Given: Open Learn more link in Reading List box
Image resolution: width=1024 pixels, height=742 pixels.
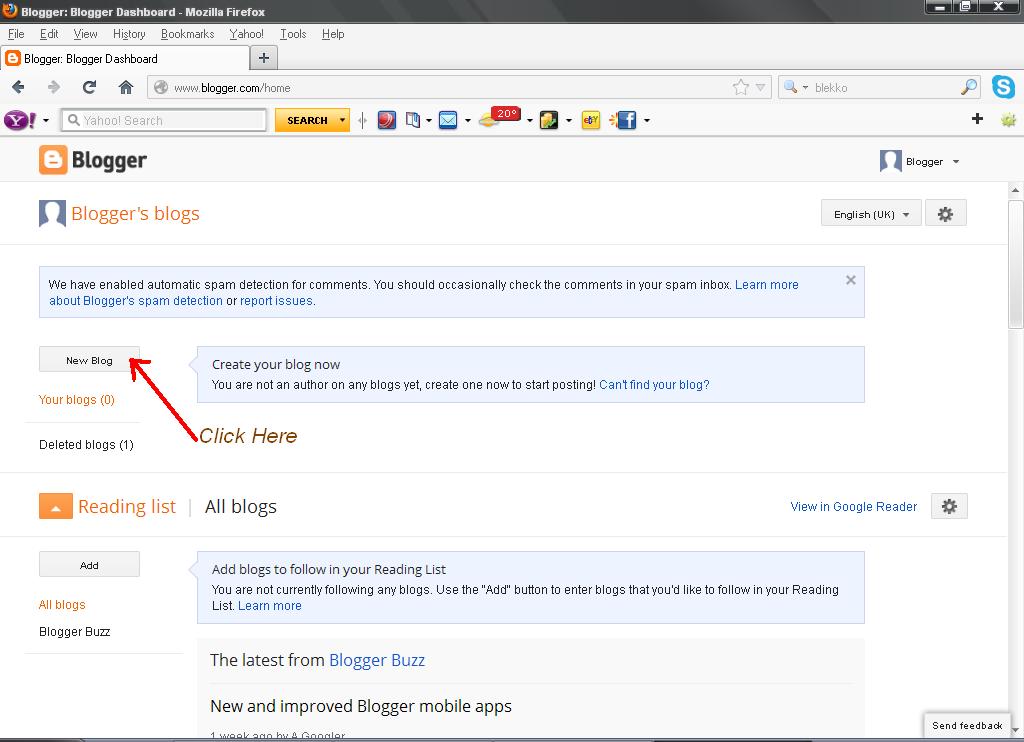Looking at the screenshot, I should coord(270,605).
